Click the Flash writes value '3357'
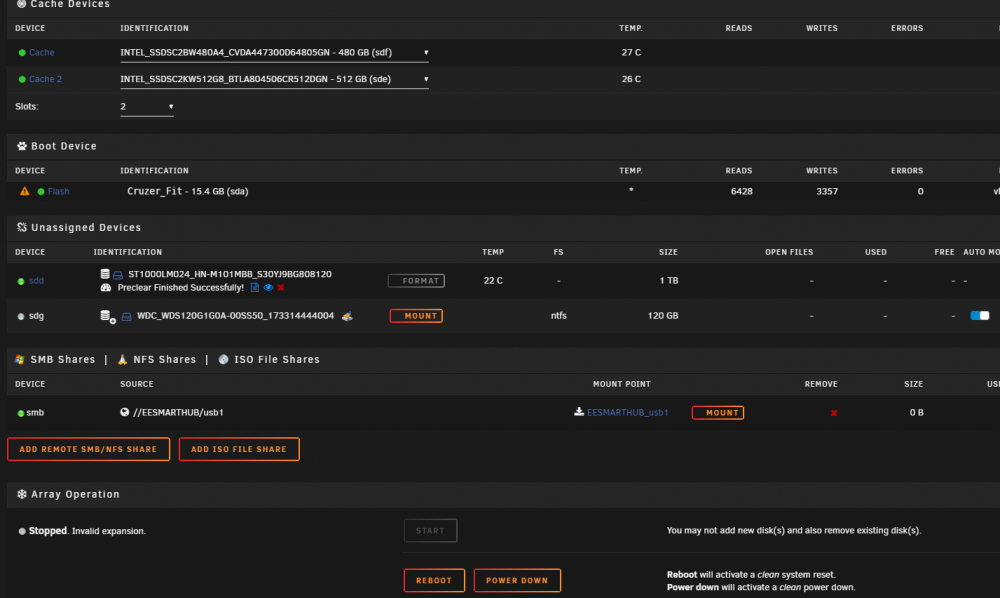The width and height of the screenshot is (1000, 598). tap(827, 191)
